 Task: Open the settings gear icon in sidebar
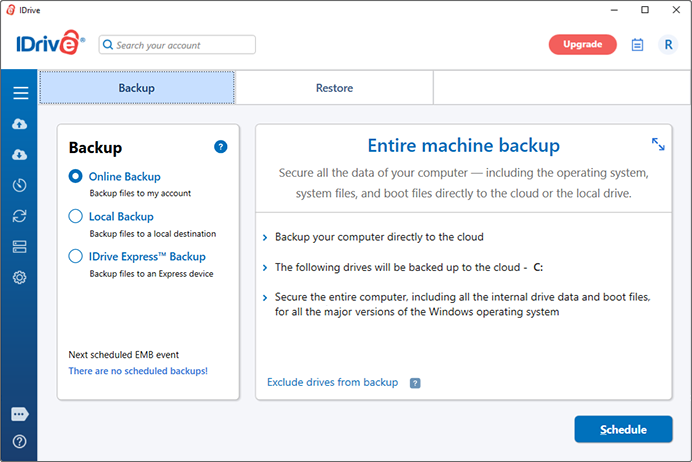click(x=19, y=278)
